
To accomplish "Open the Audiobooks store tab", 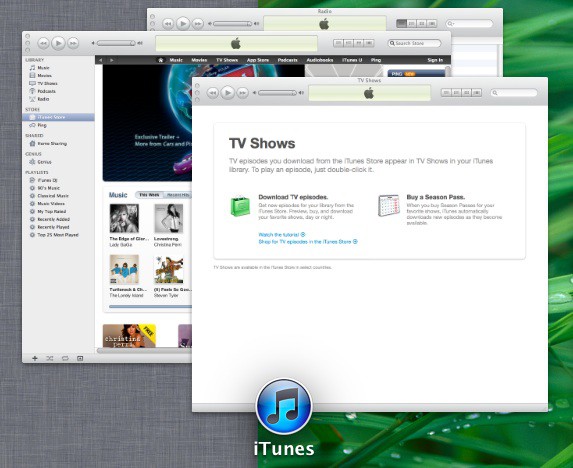I will tap(320, 60).
